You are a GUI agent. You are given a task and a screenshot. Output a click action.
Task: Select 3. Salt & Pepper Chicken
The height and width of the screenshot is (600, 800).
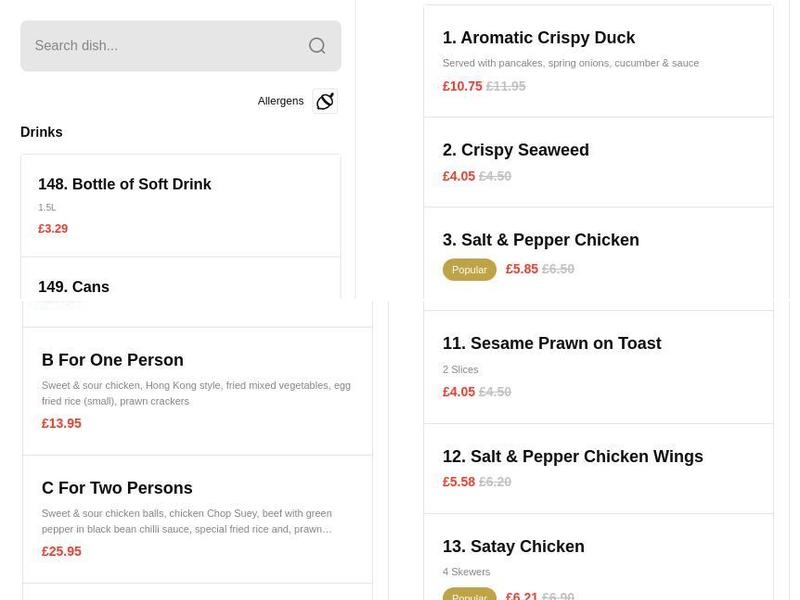[541, 240]
